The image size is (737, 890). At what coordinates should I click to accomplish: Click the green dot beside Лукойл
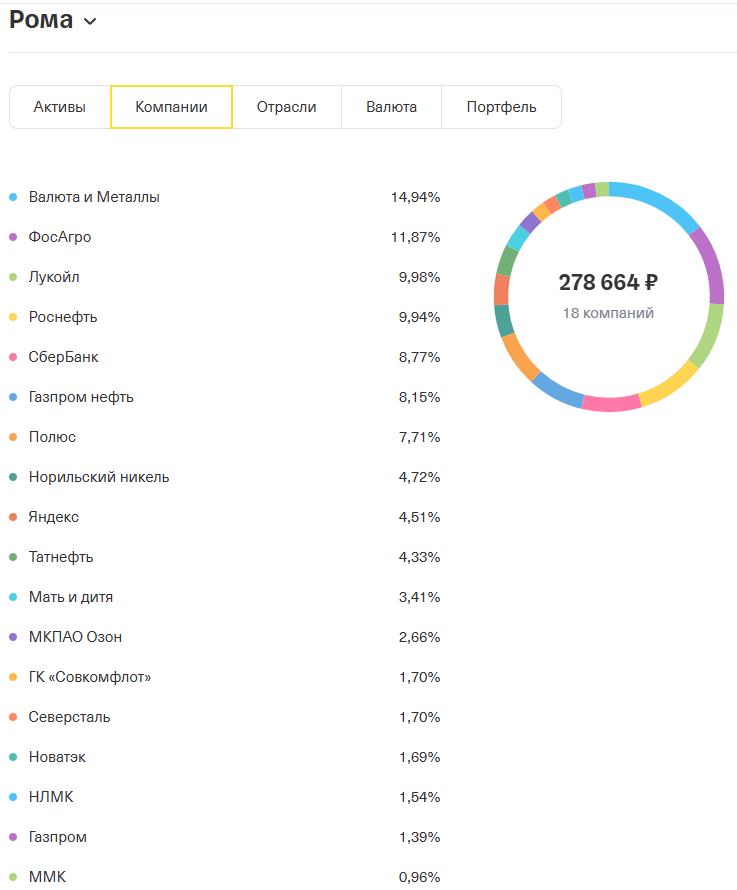click(x=13, y=277)
